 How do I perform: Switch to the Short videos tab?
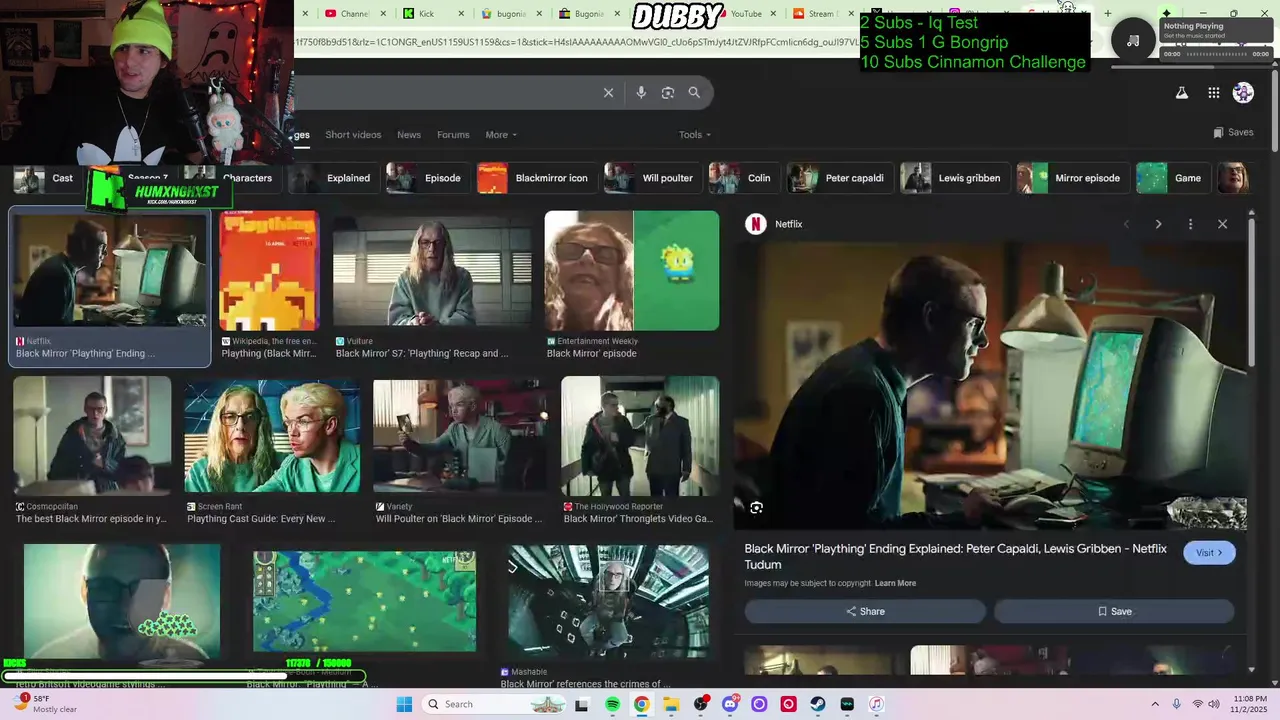(x=353, y=135)
